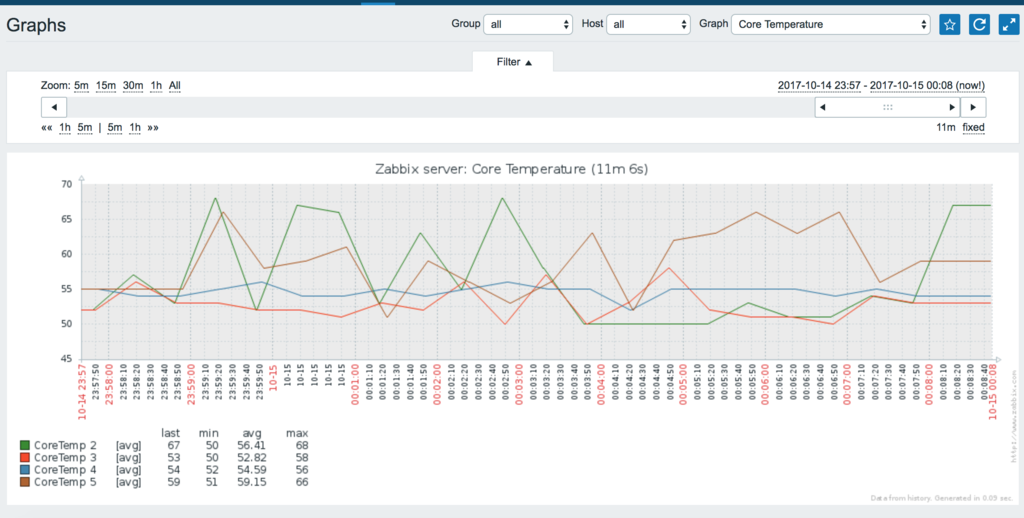This screenshot has height=518, width=1024.
Task: Click the red CoreTemp 3 color swatch
Action: [x=25, y=458]
